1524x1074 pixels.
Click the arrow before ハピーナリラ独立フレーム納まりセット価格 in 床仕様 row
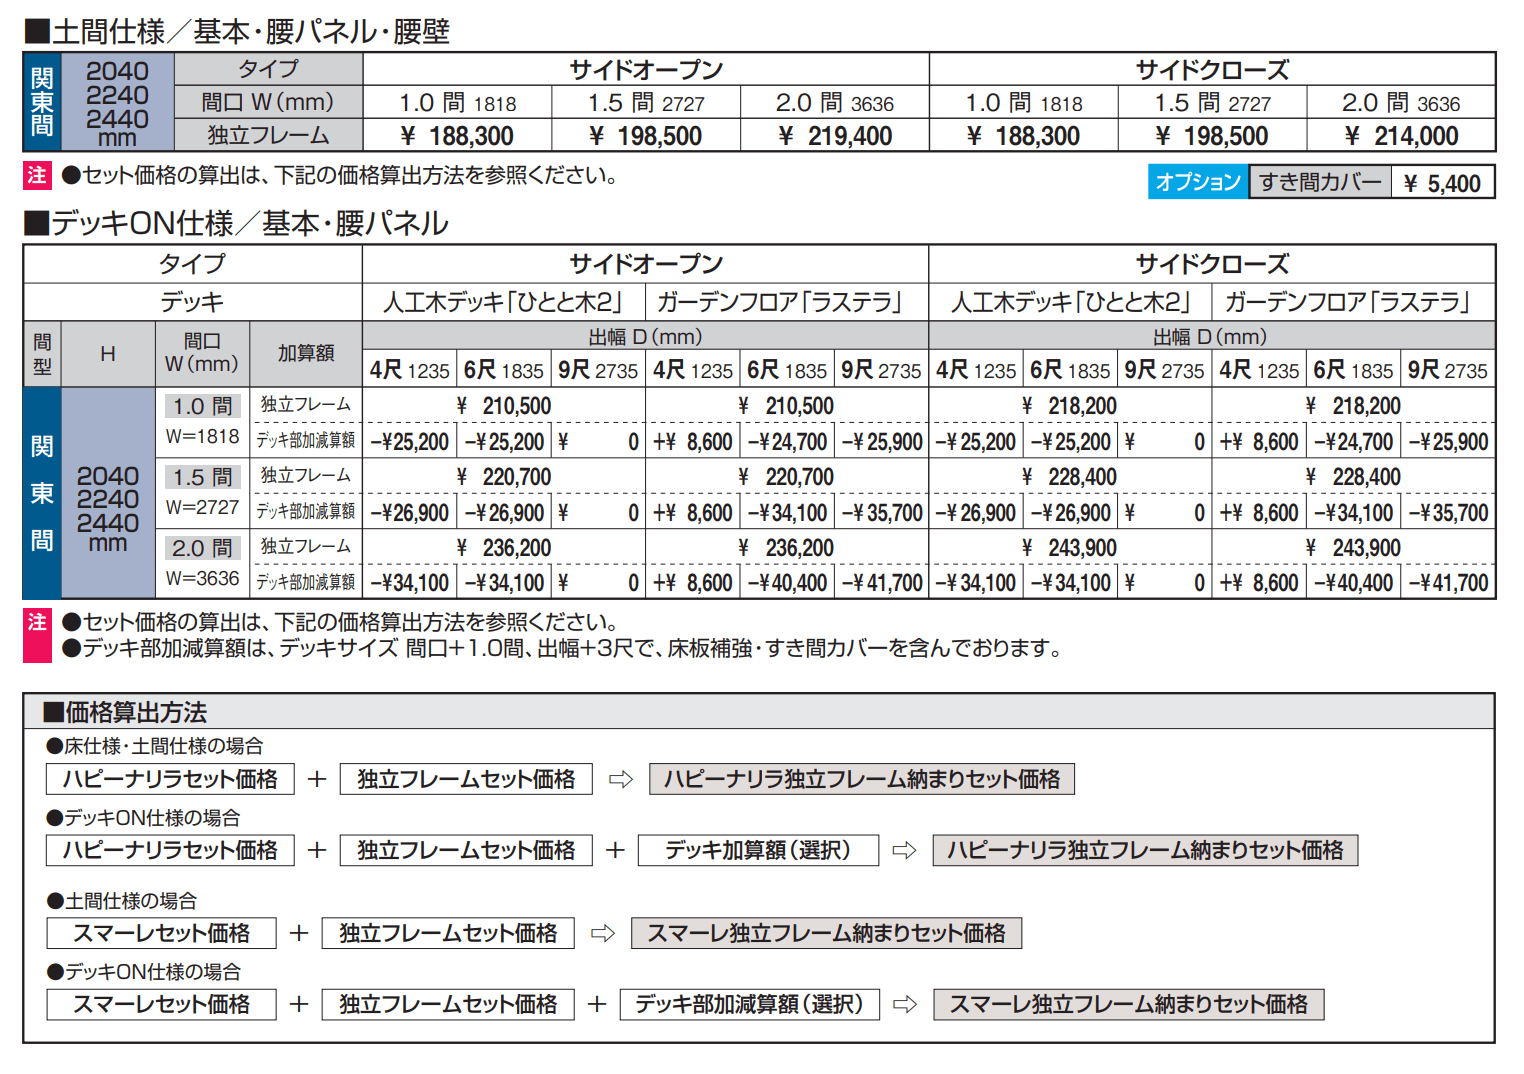pyautogui.click(x=621, y=780)
